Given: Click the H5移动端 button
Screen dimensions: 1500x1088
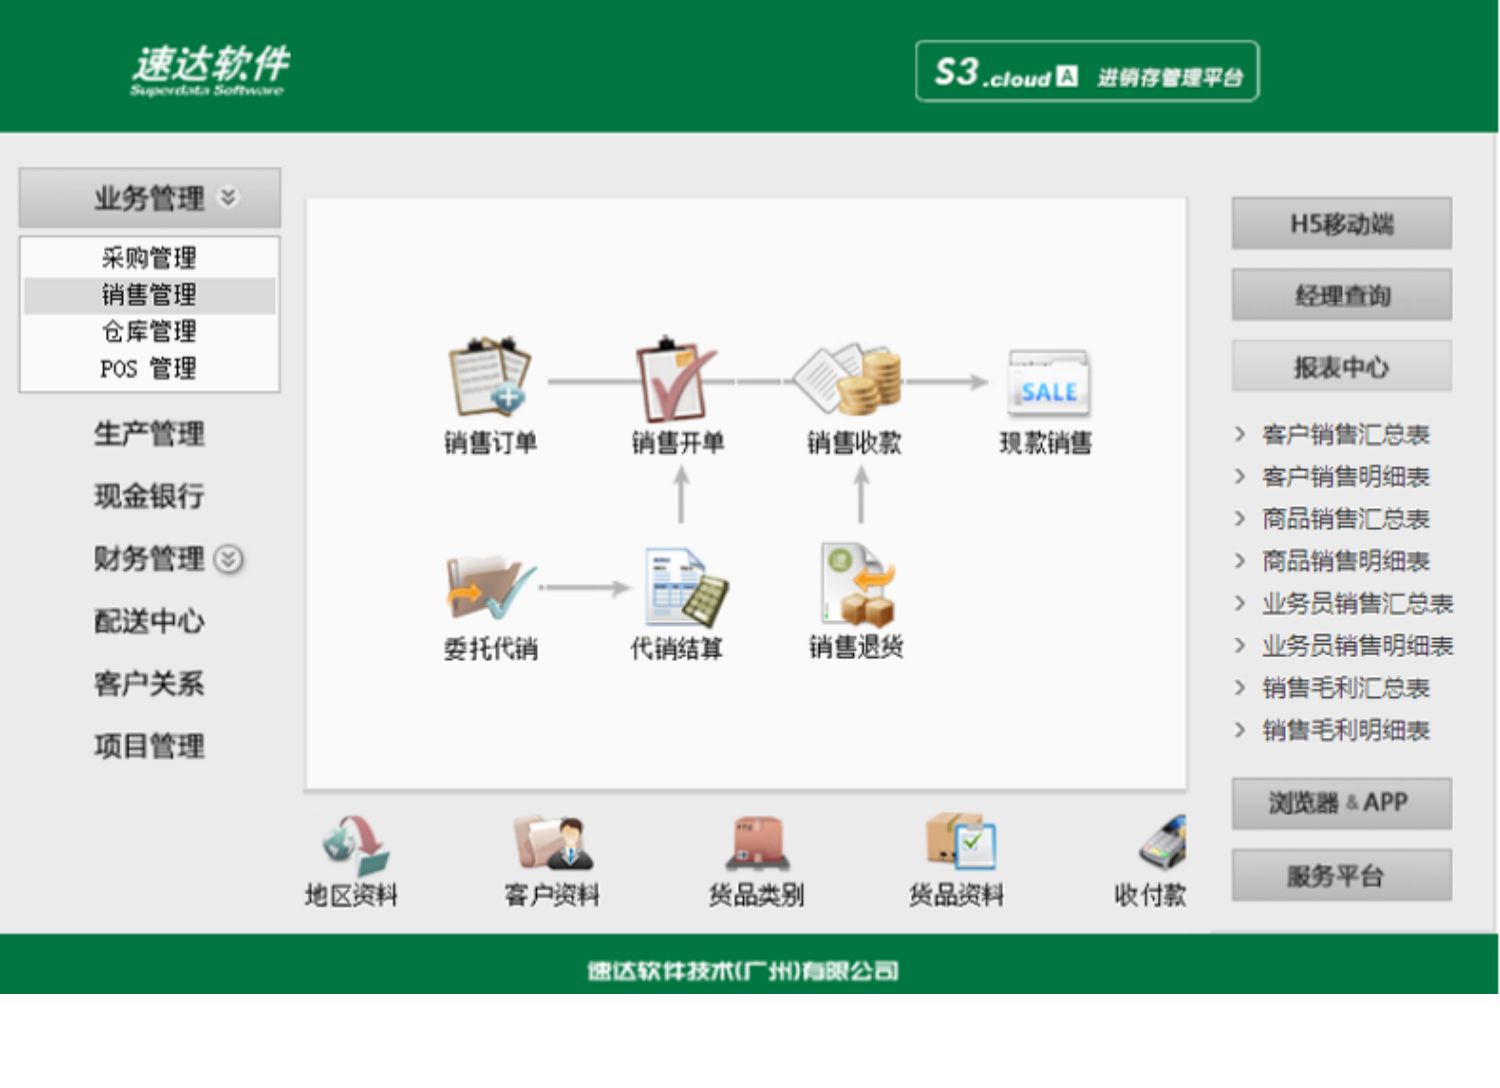Looking at the screenshot, I should click(1341, 224).
